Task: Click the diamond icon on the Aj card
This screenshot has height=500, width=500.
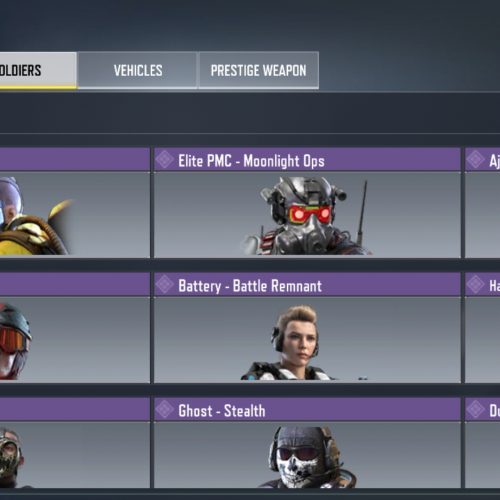Action: (x=475, y=159)
